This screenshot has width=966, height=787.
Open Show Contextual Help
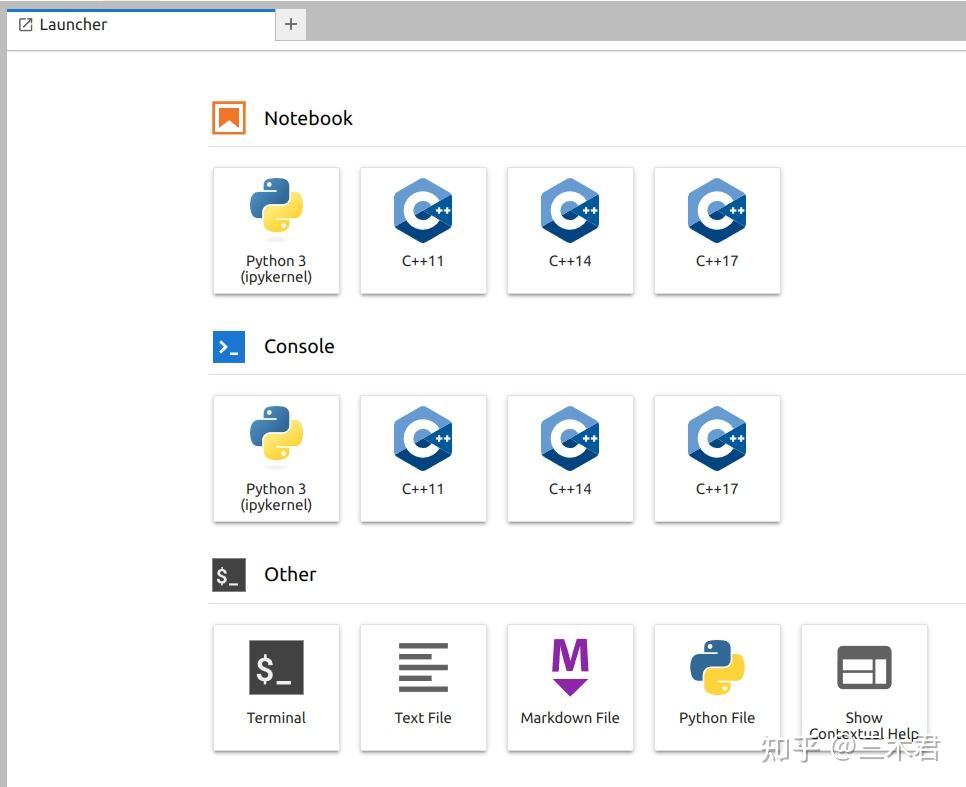(x=864, y=688)
